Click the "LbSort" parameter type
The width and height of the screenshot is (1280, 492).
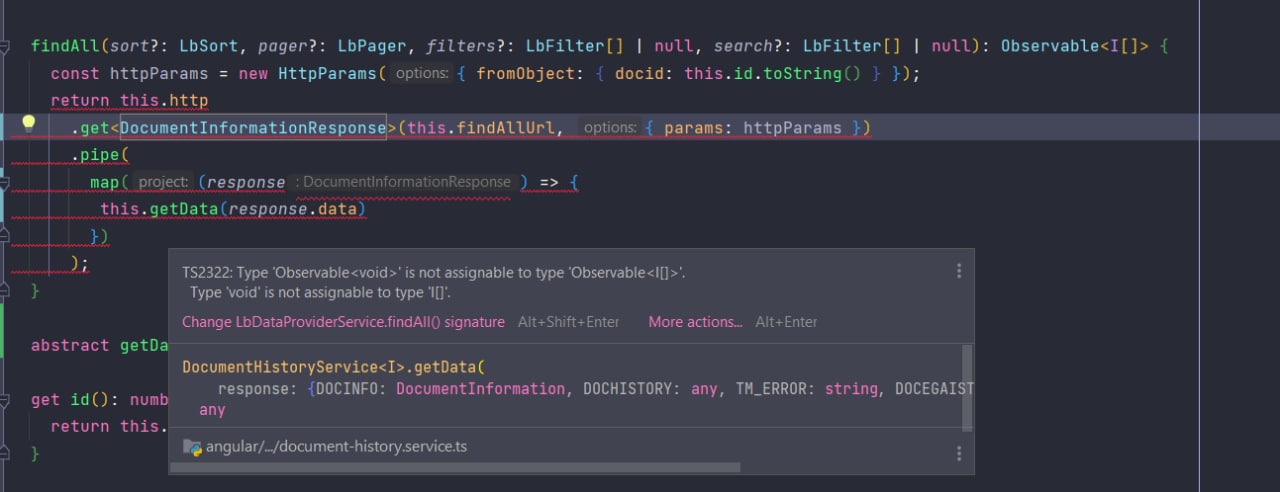click(x=209, y=46)
